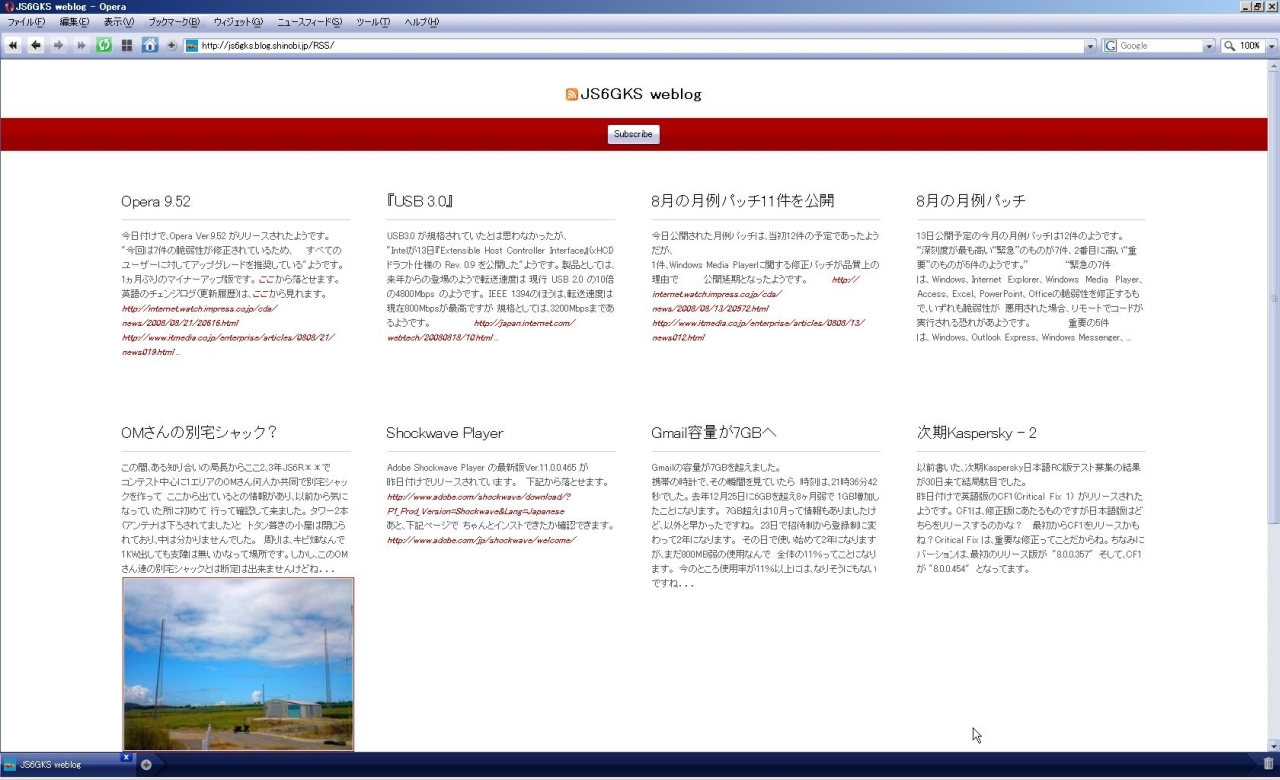Open the zoom level dropdown
The image size is (1280, 780).
point(1272,46)
